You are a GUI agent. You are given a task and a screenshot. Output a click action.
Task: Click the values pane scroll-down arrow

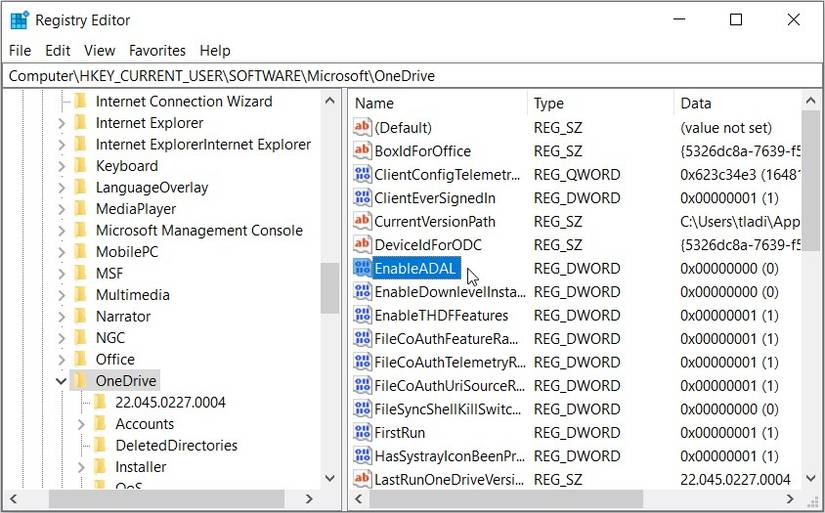point(810,478)
